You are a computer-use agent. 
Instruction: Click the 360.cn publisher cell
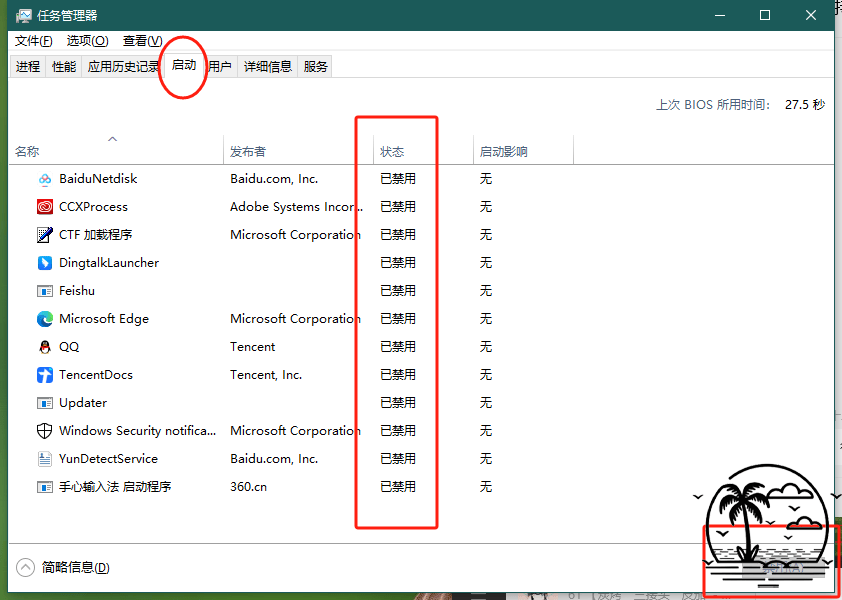point(248,487)
